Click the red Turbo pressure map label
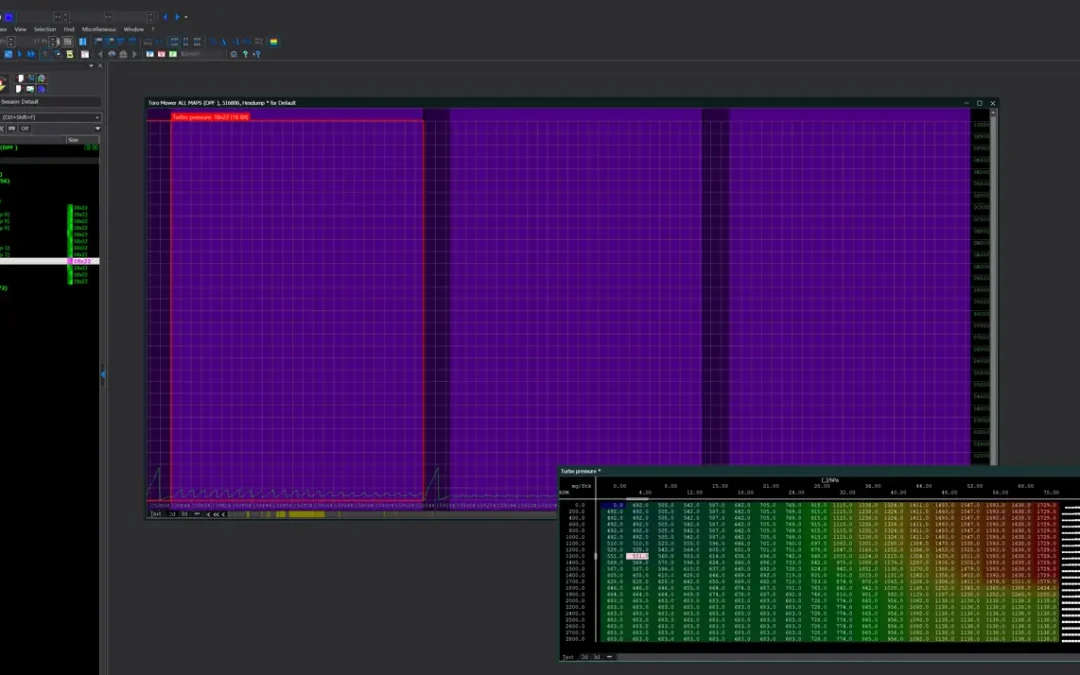 (x=210, y=117)
